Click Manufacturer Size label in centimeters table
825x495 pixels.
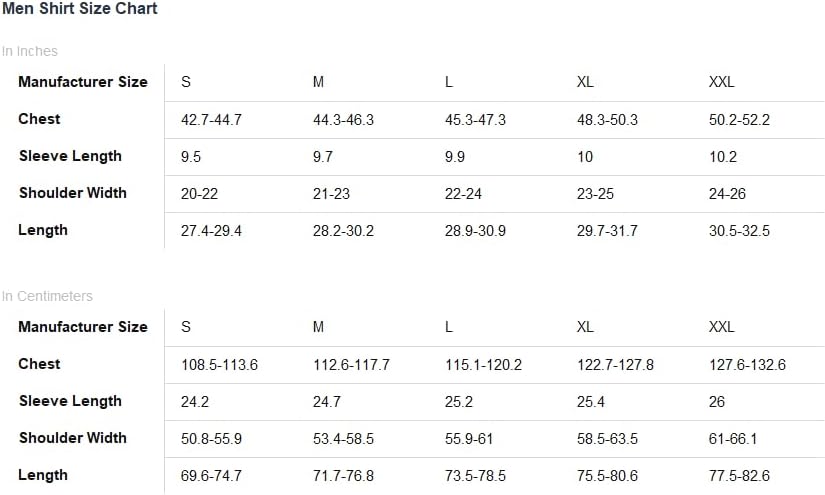(83, 327)
